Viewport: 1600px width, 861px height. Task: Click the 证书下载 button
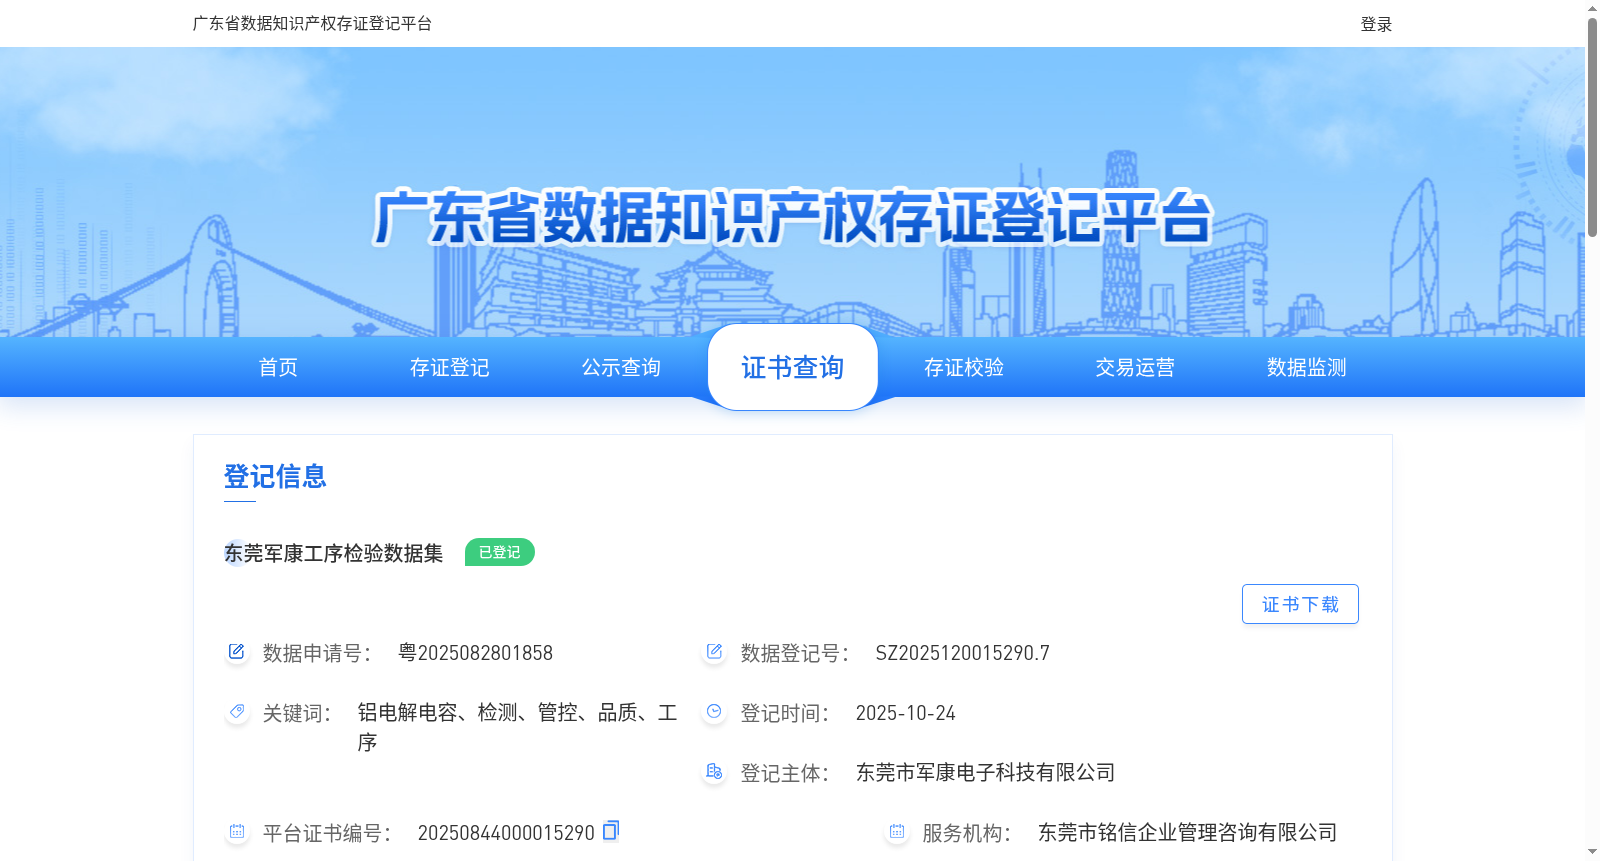[1300, 604]
